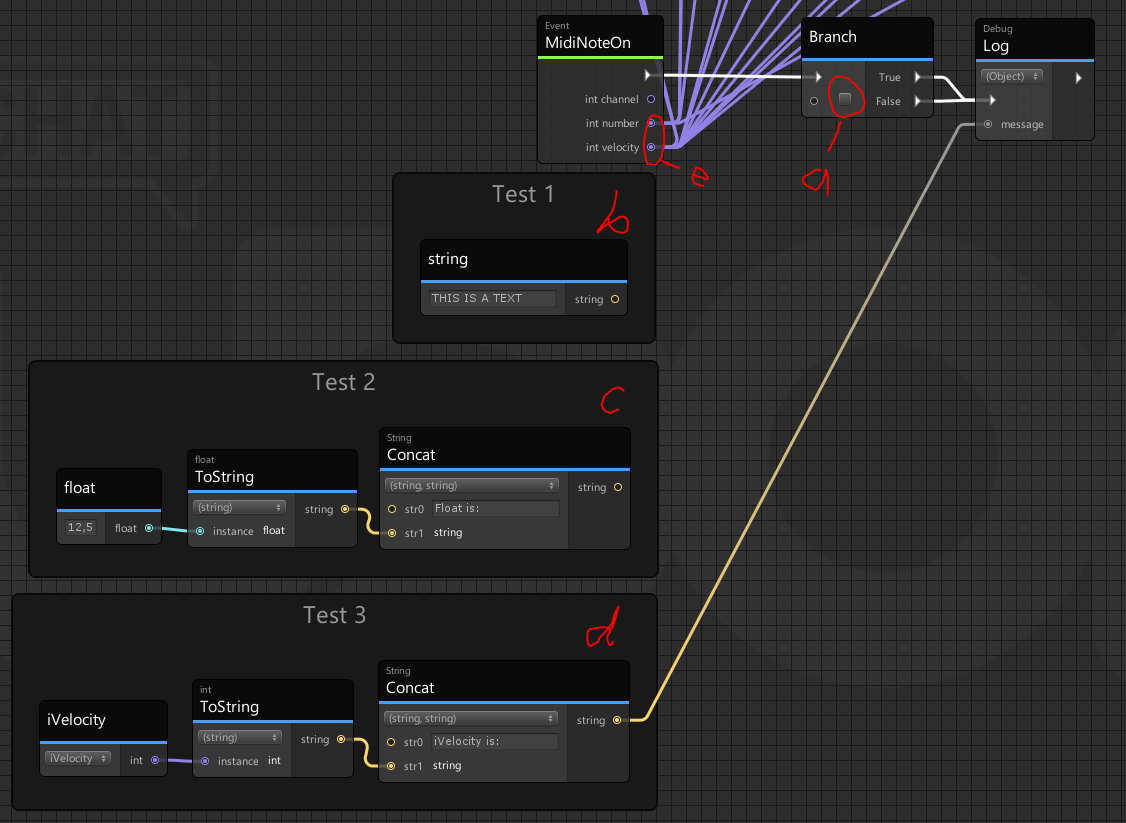Image resolution: width=1126 pixels, height=823 pixels.
Task: Click the Log node message input port
Action: [988, 125]
